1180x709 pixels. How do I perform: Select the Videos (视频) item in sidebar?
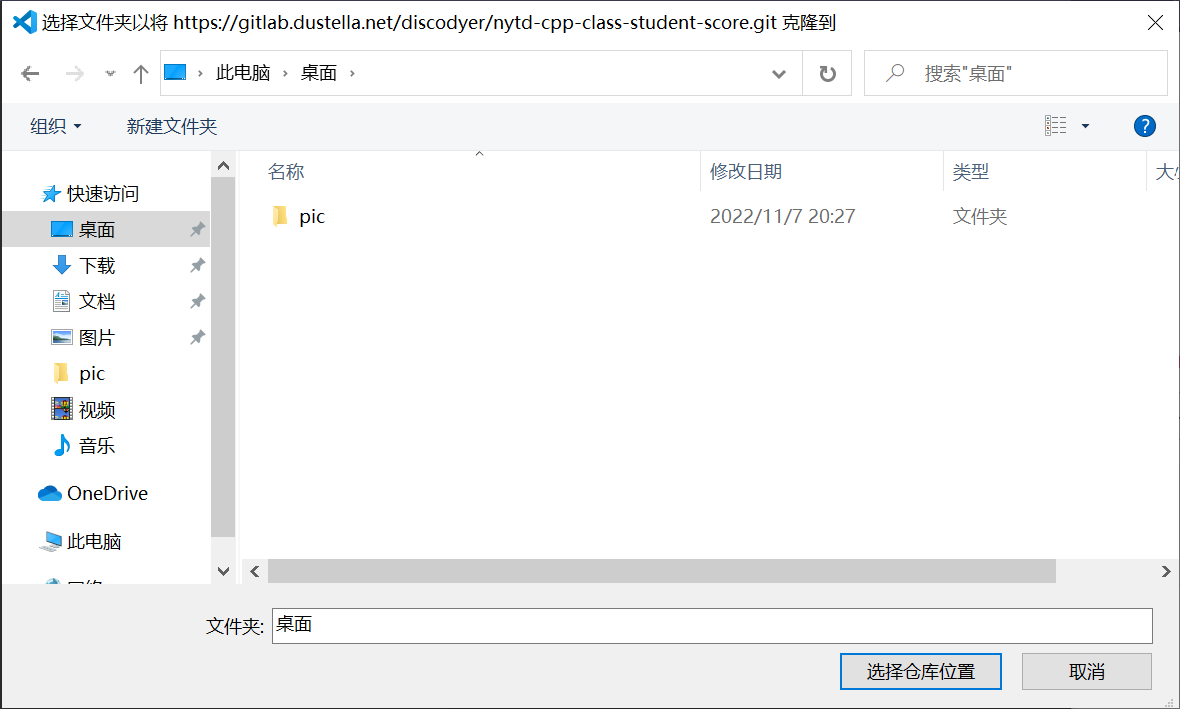pyautogui.click(x=96, y=410)
